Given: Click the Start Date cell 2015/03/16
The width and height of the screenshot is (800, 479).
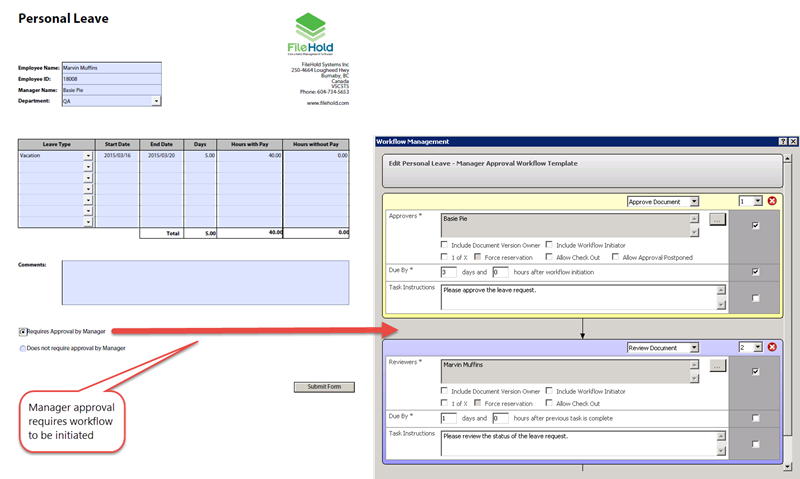Looking at the screenshot, I should point(117,156).
